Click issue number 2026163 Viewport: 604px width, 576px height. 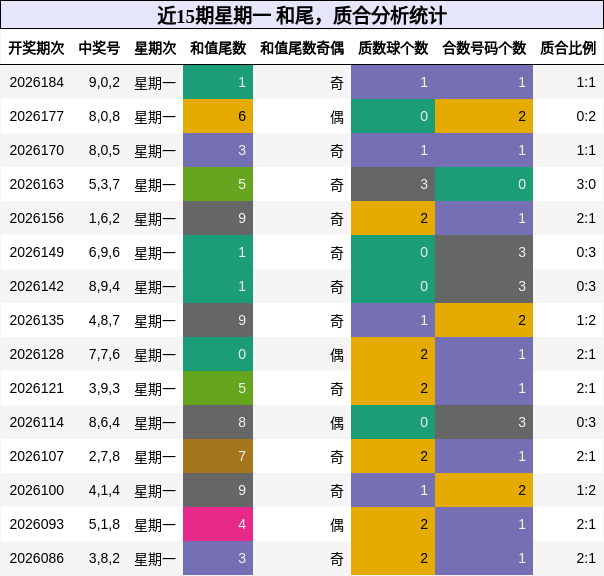click(x=37, y=184)
